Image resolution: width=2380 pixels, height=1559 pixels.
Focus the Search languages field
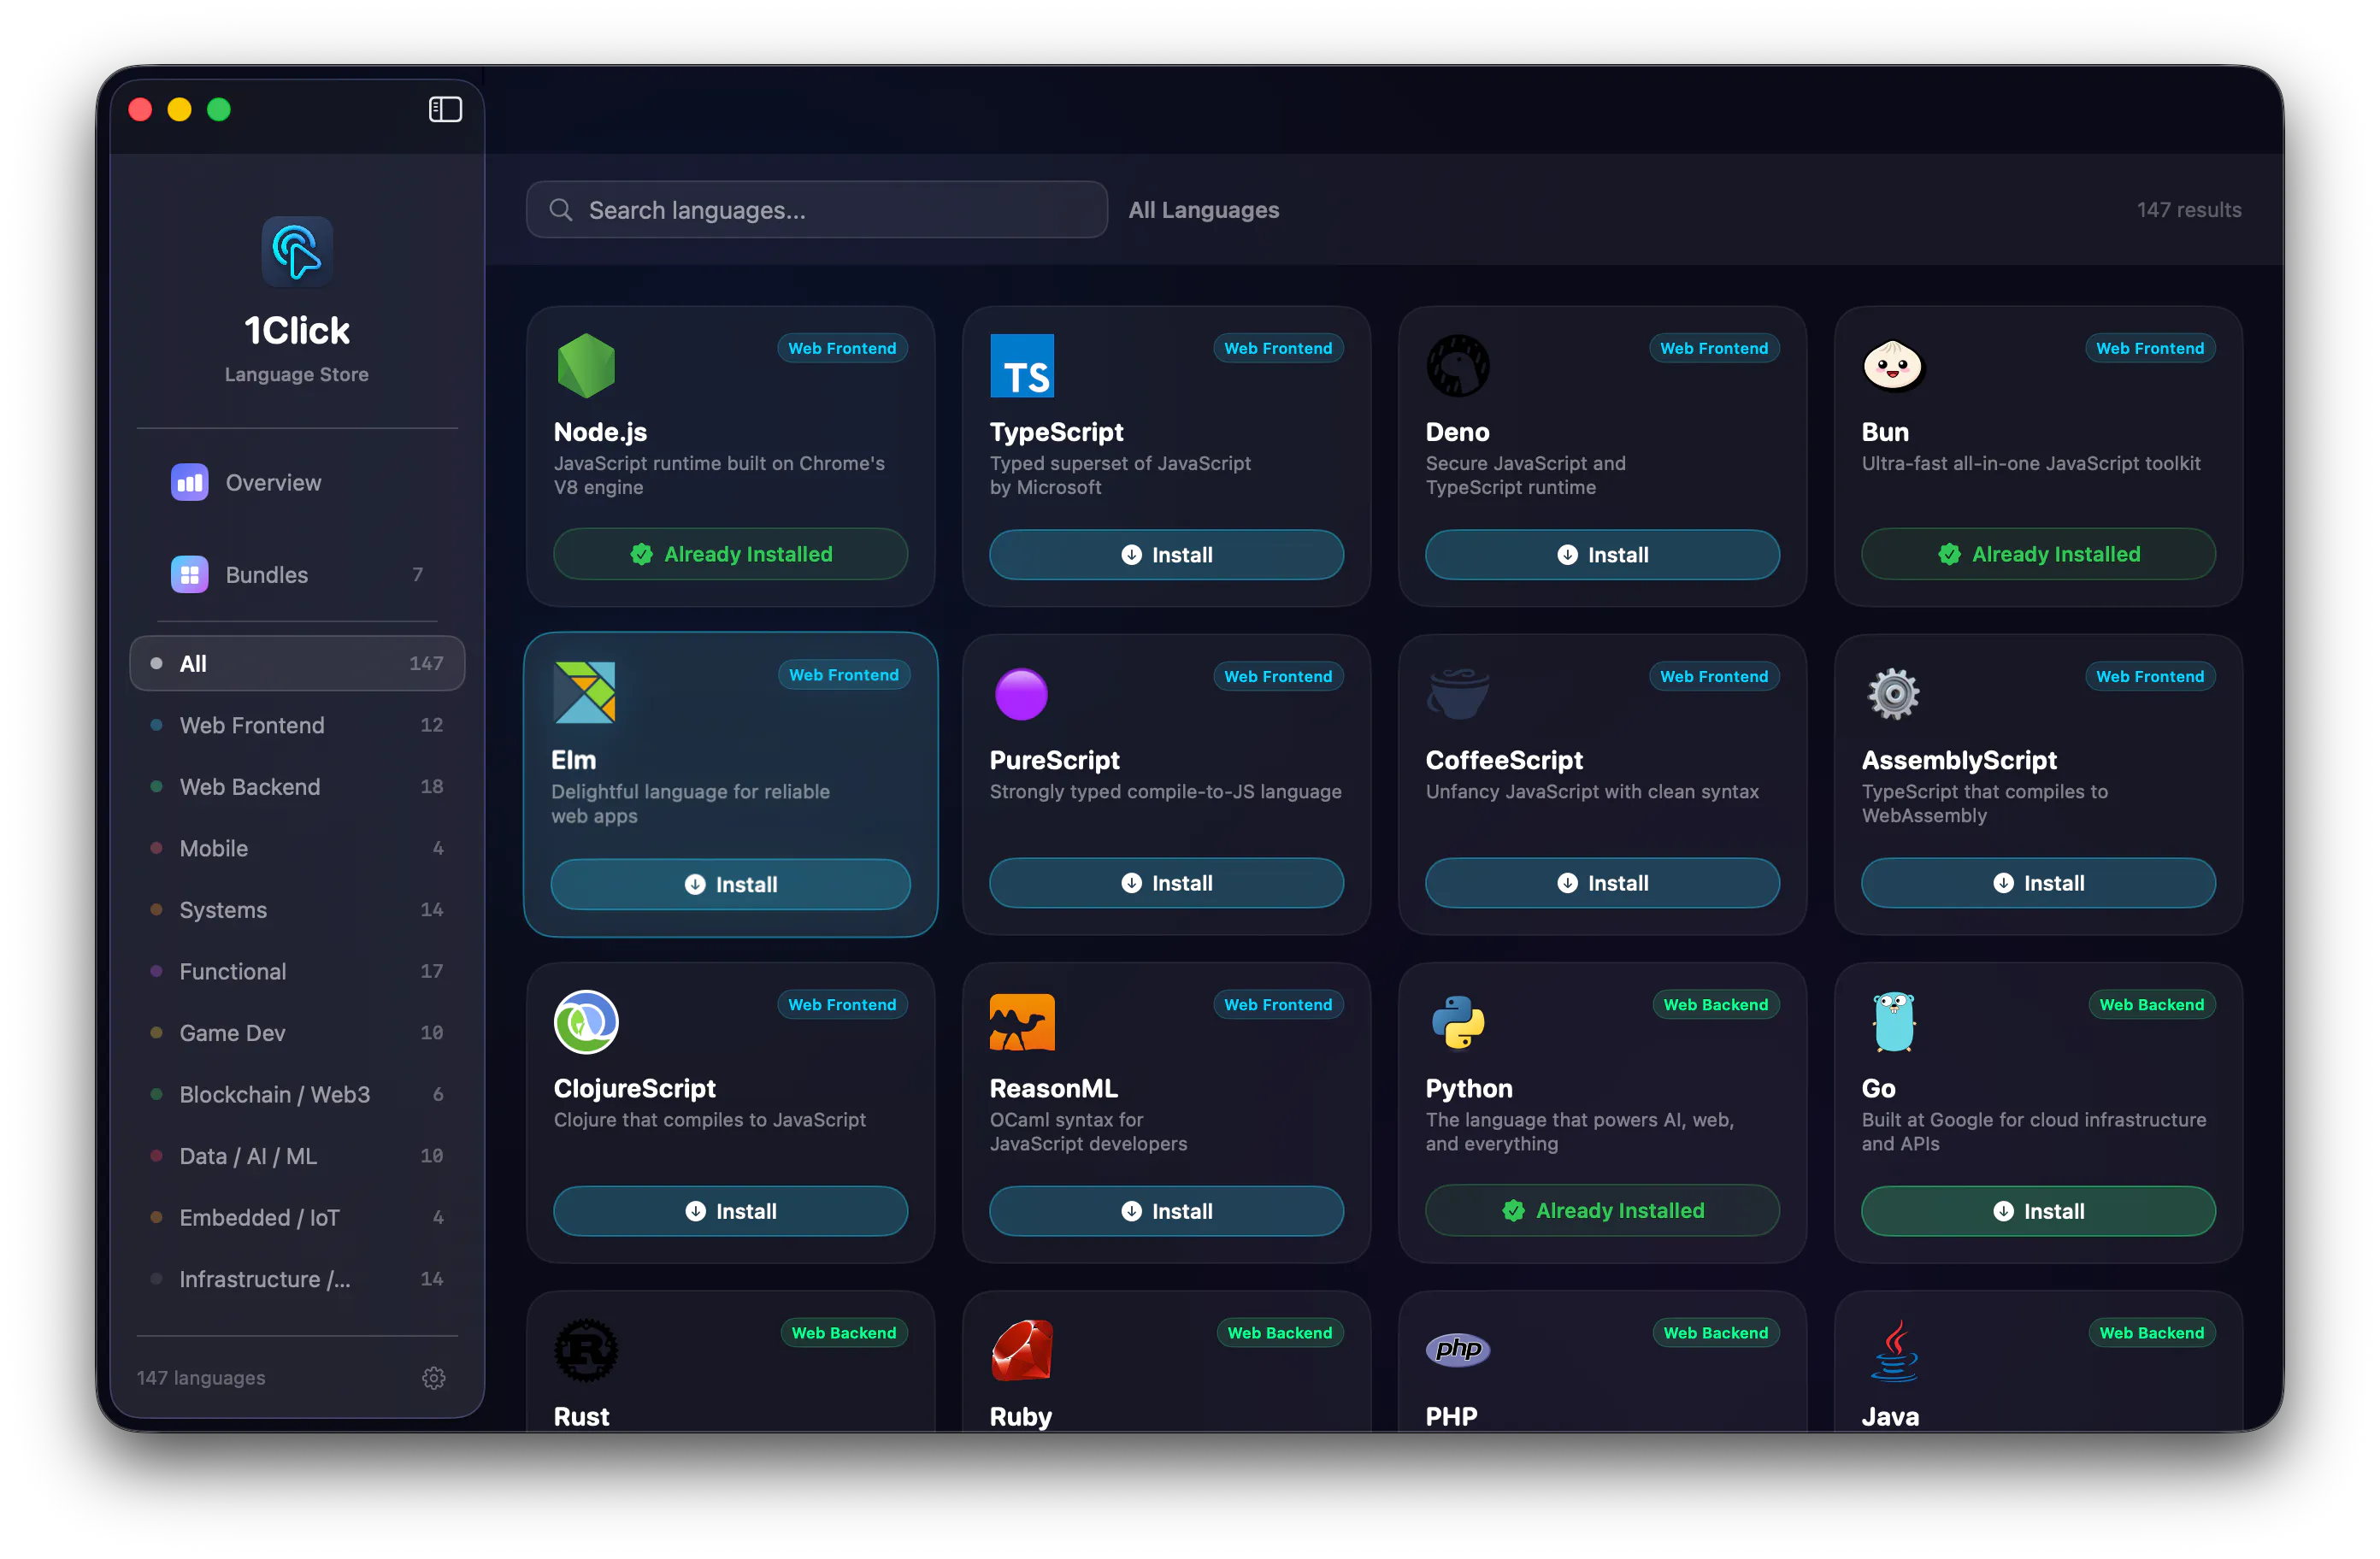pyautogui.click(x=816, y=209)
